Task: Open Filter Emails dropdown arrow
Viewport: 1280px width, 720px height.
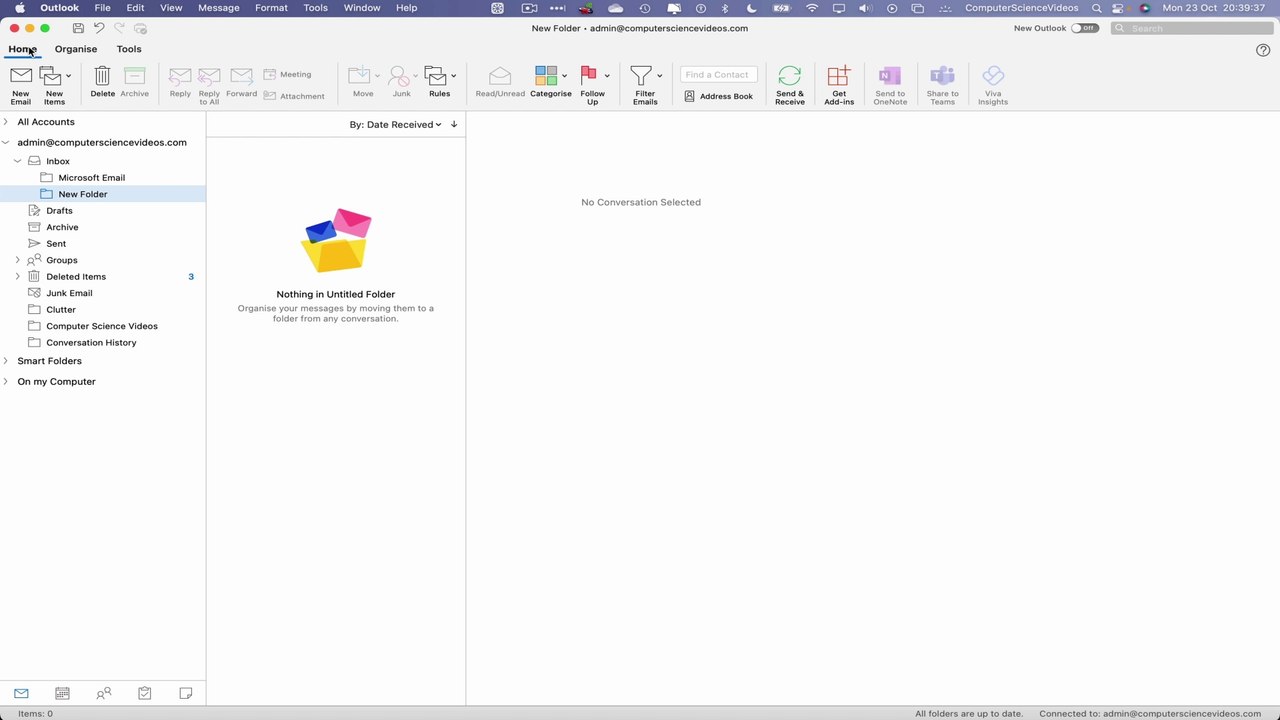Action: point(659,76)
